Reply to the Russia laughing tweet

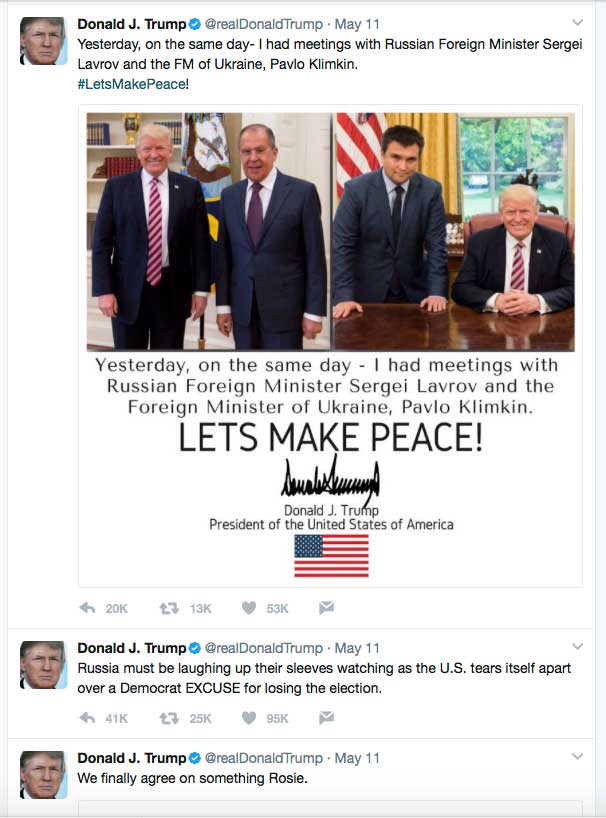tap(88, 718)
